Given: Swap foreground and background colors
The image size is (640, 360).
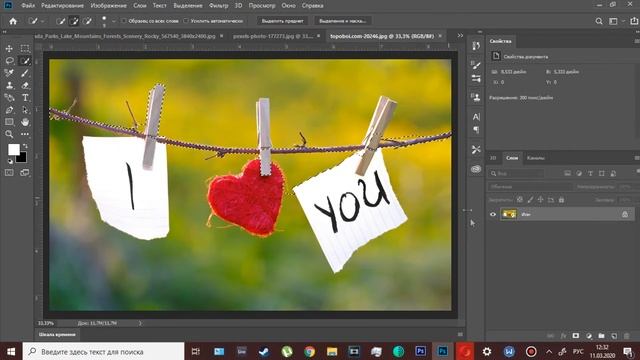Looking at the screenshot, I should tap(25, 146).
